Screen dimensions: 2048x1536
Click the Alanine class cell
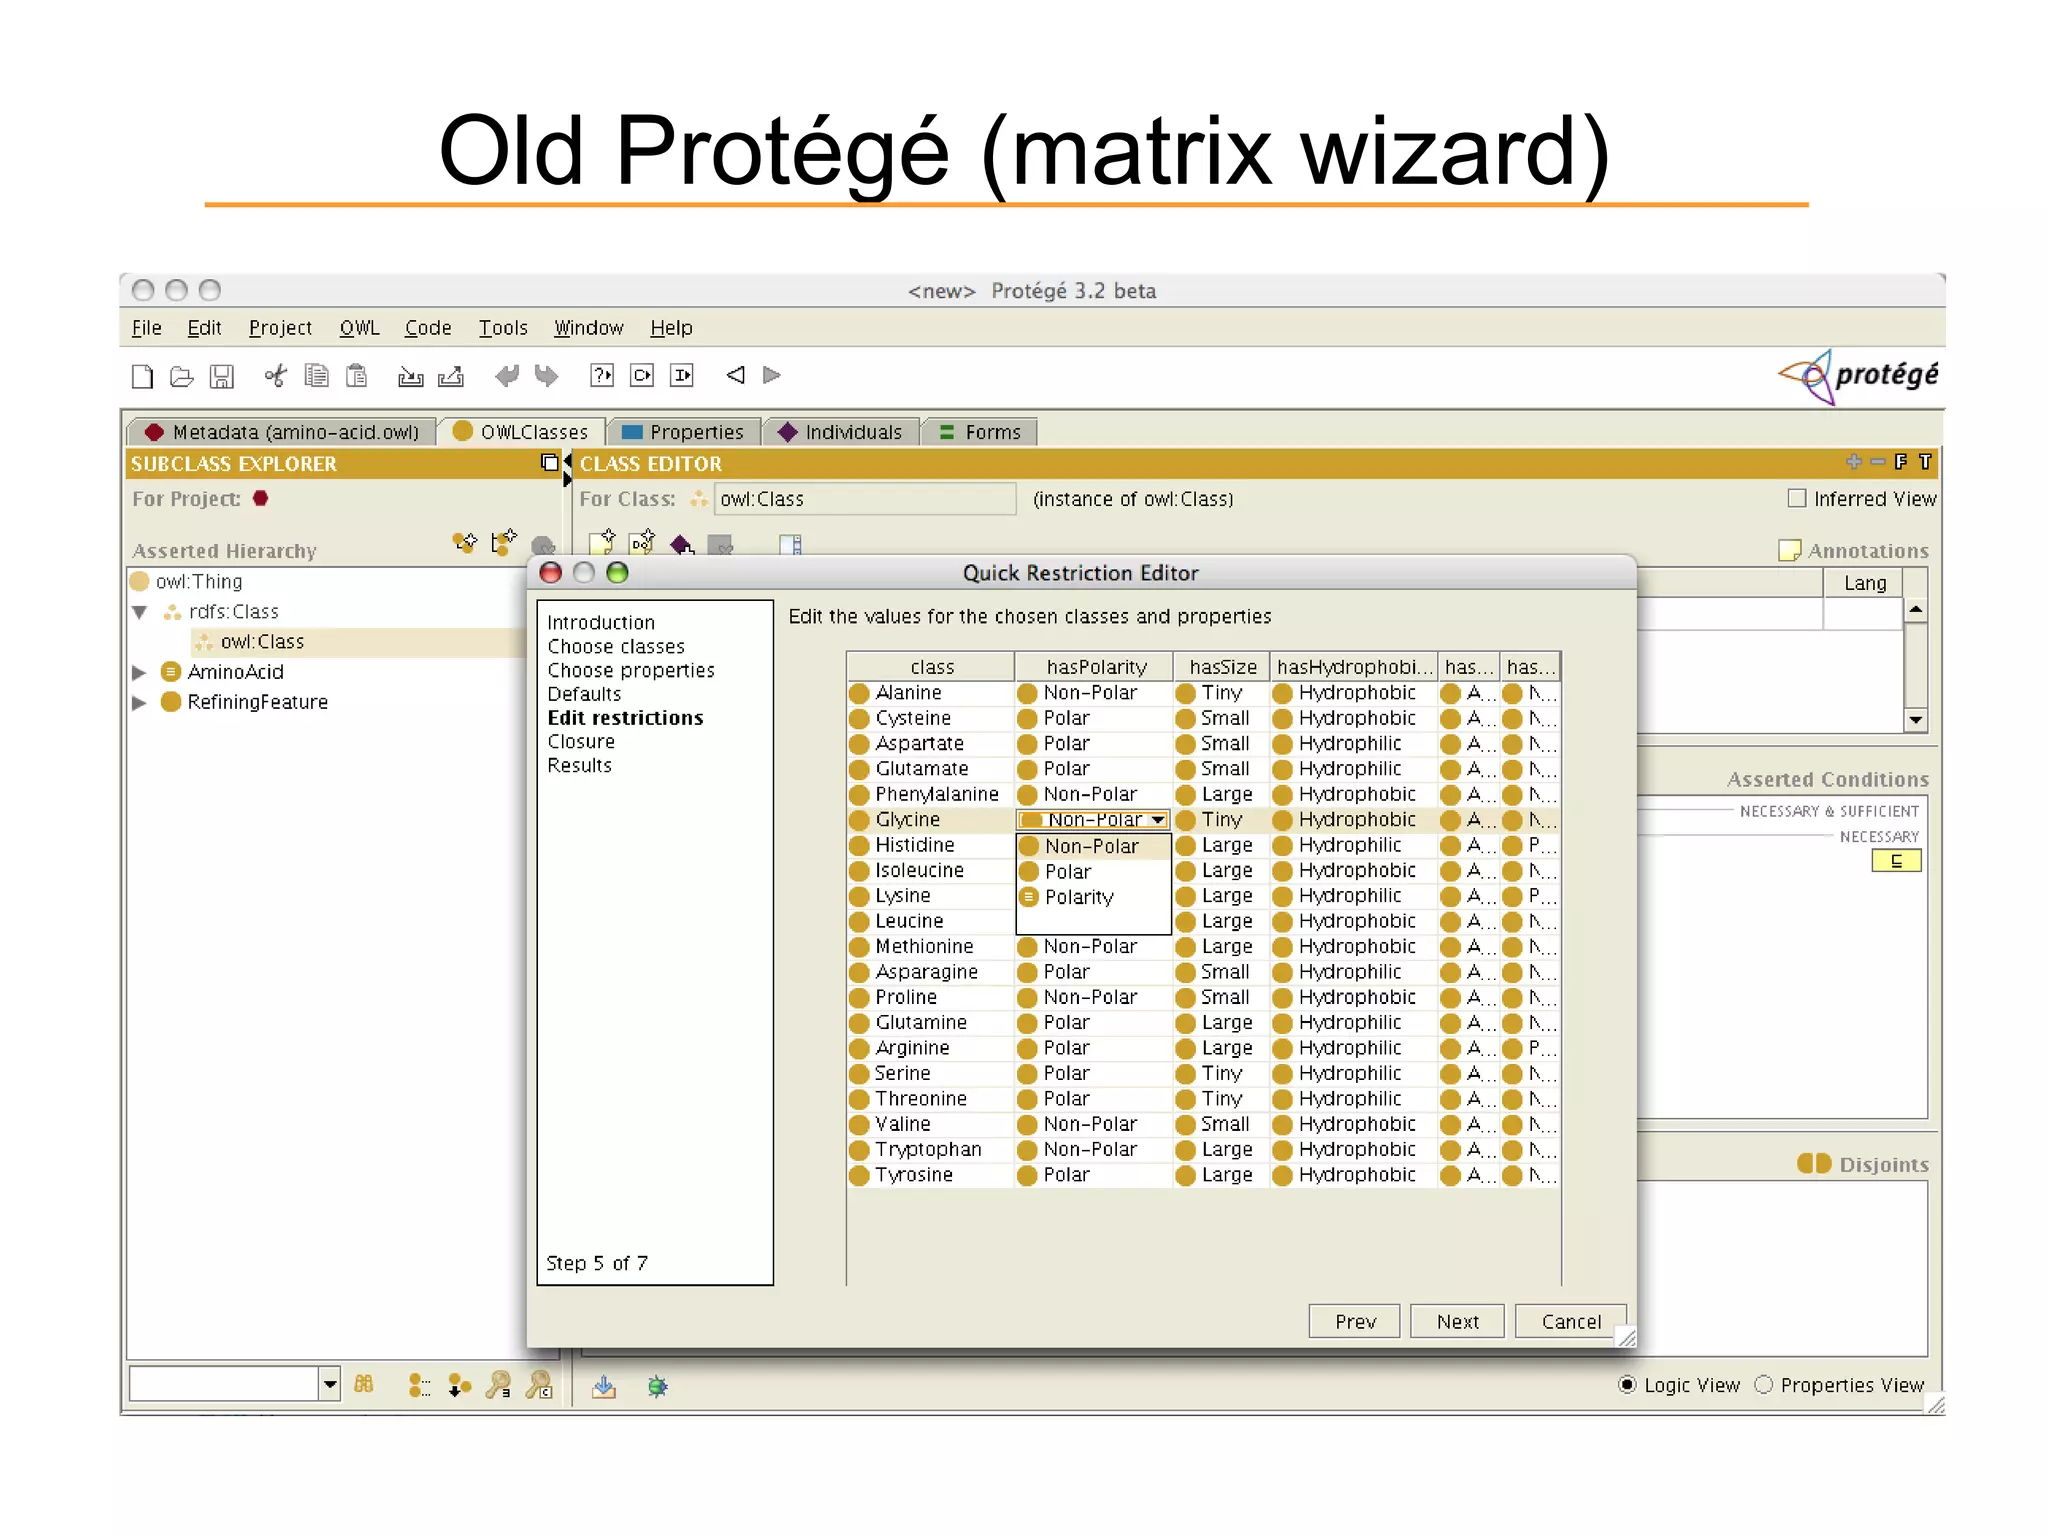(x=931, y=693)
